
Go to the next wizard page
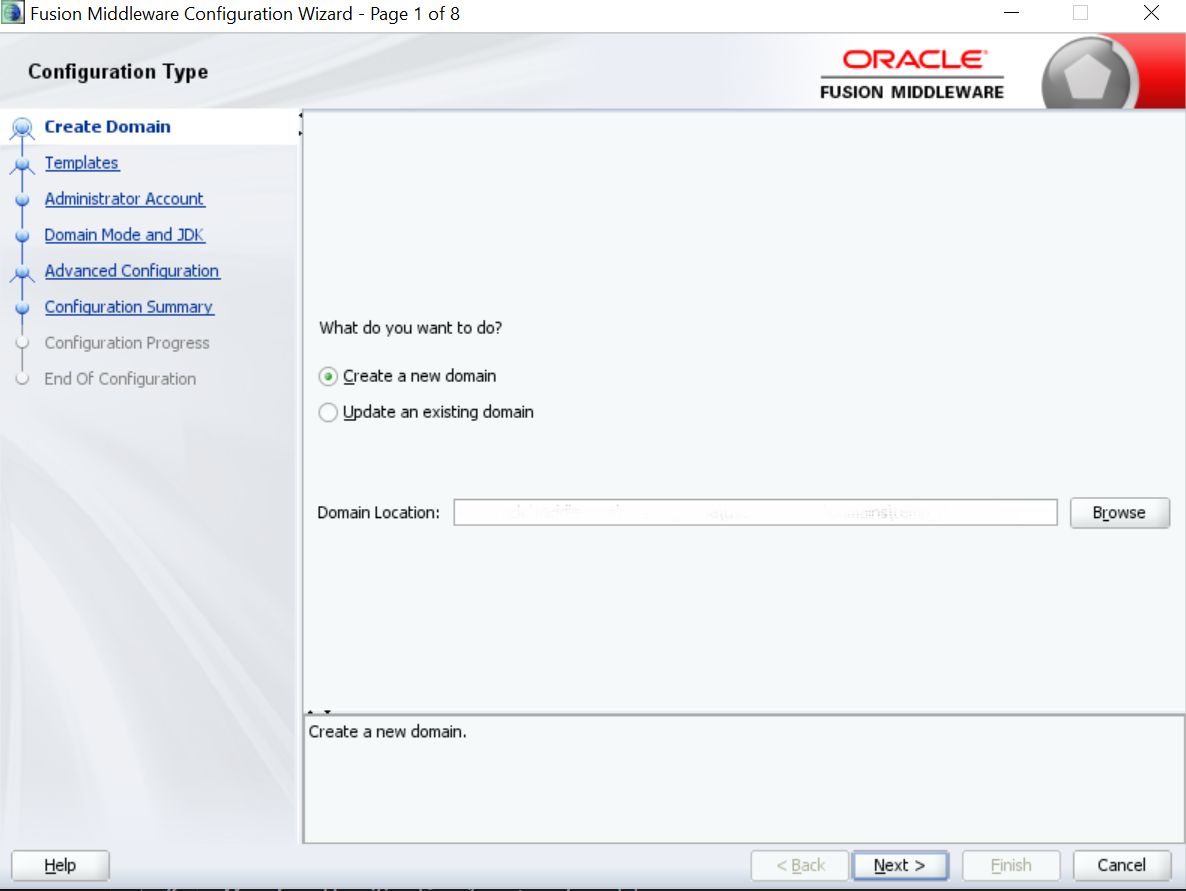[x=900, y=865]
